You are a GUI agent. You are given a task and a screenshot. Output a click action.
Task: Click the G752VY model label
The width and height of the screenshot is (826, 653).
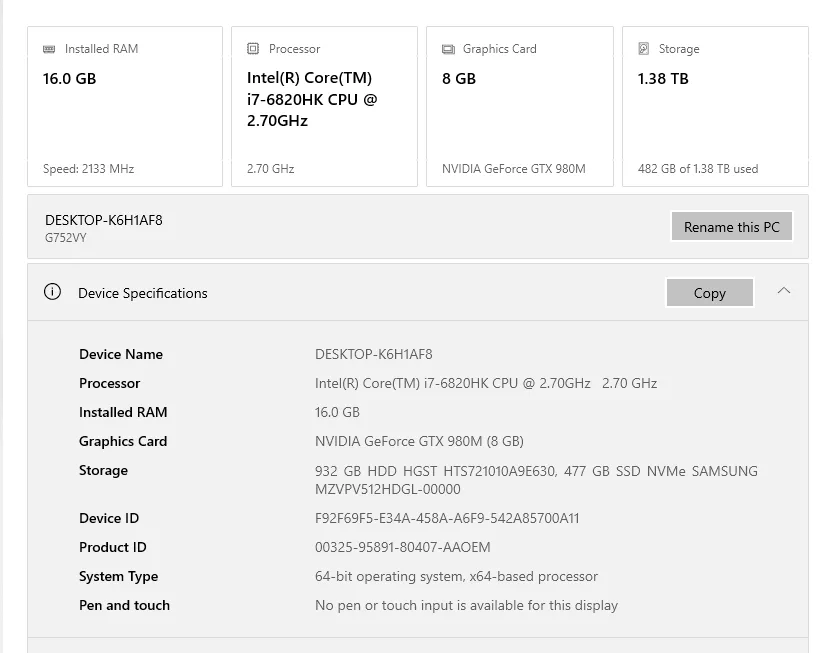click(66, 238)
